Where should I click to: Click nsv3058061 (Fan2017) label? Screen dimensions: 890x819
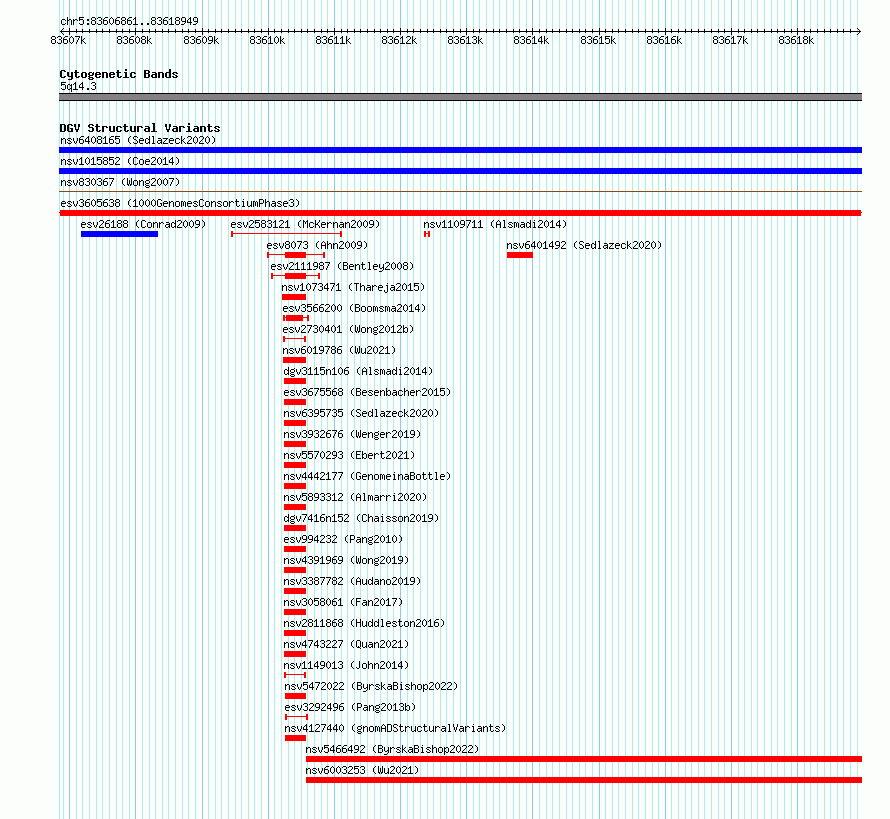coord(343,602)
